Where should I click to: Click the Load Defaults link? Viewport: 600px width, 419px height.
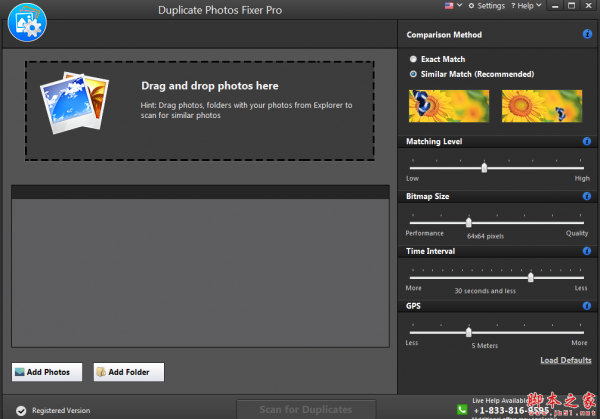[566, 360]
